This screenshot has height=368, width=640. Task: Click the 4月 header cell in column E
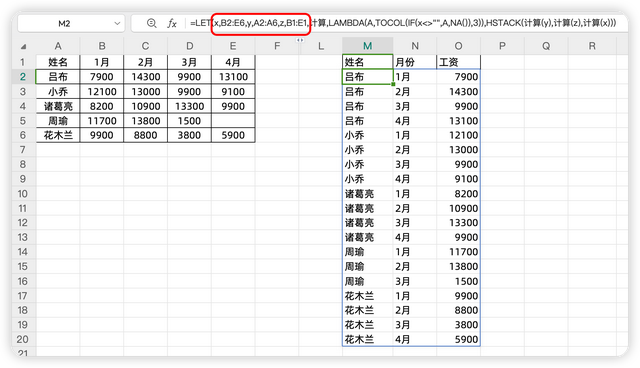click(x=233, y=62)
